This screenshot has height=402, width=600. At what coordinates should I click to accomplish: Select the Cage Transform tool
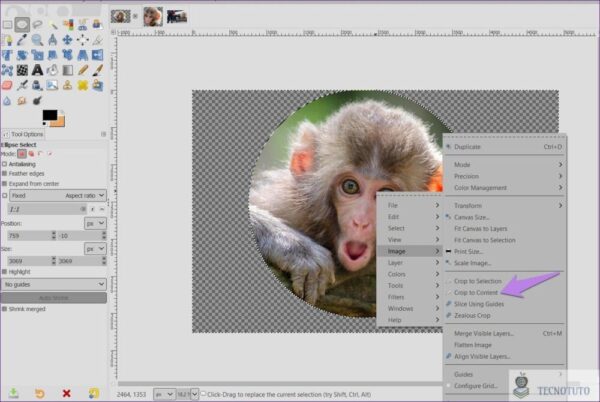[7, 70]
